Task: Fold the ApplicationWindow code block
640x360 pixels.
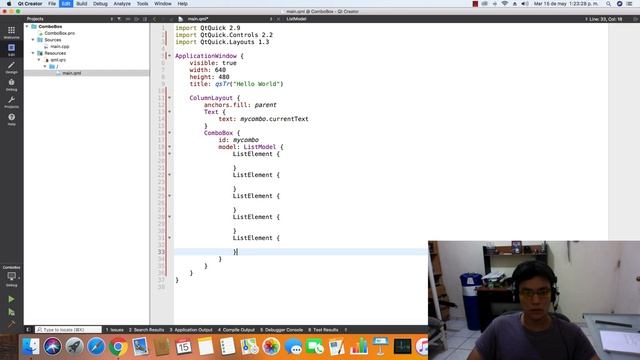Action: tap(169, 56)
